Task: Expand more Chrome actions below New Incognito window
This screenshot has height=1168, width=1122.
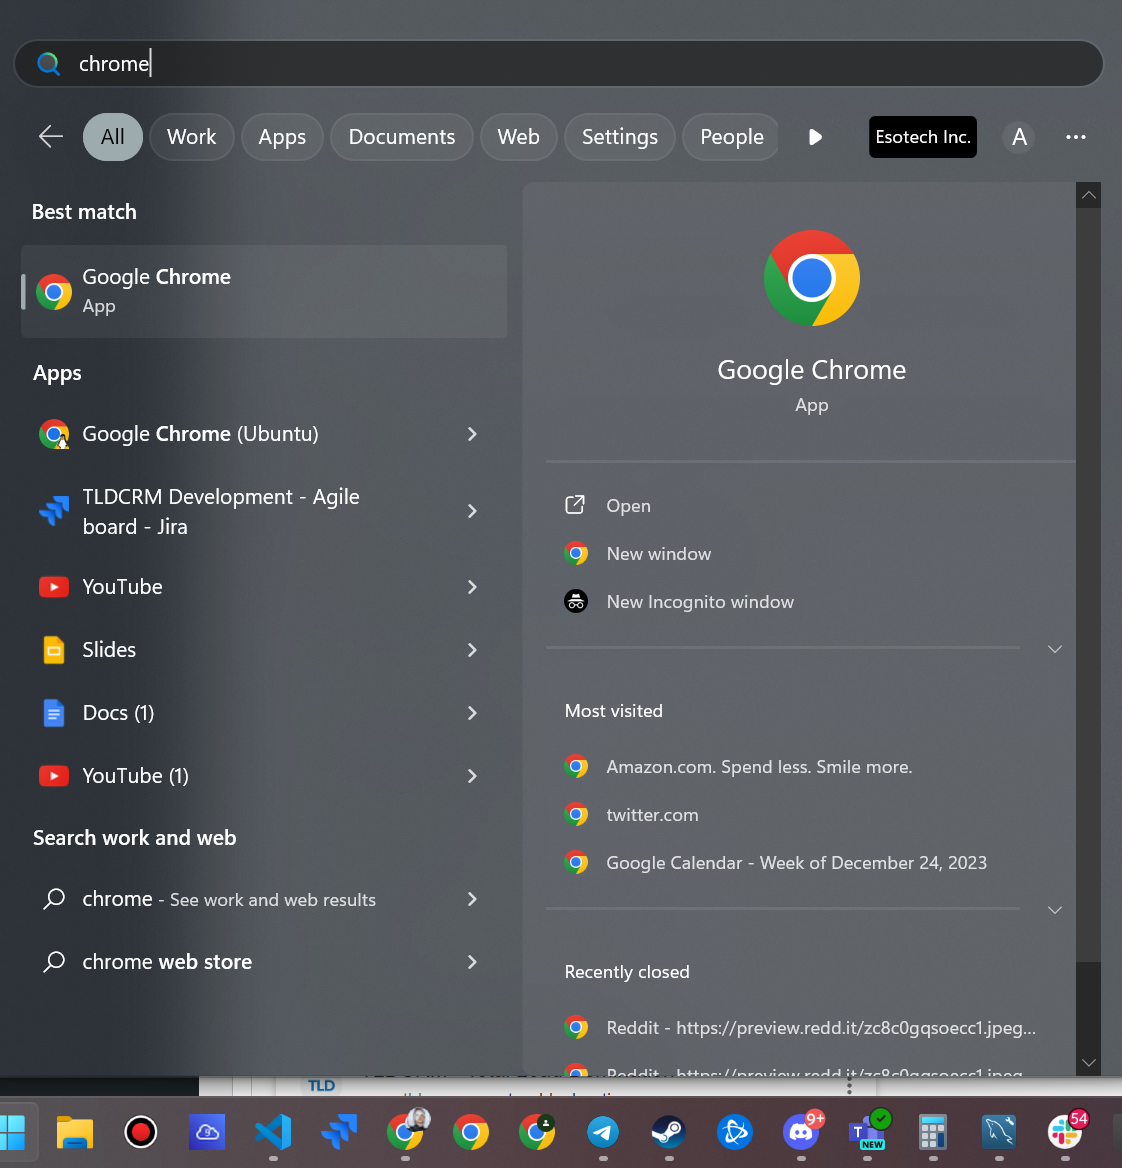Action: tap(1054, 649)
